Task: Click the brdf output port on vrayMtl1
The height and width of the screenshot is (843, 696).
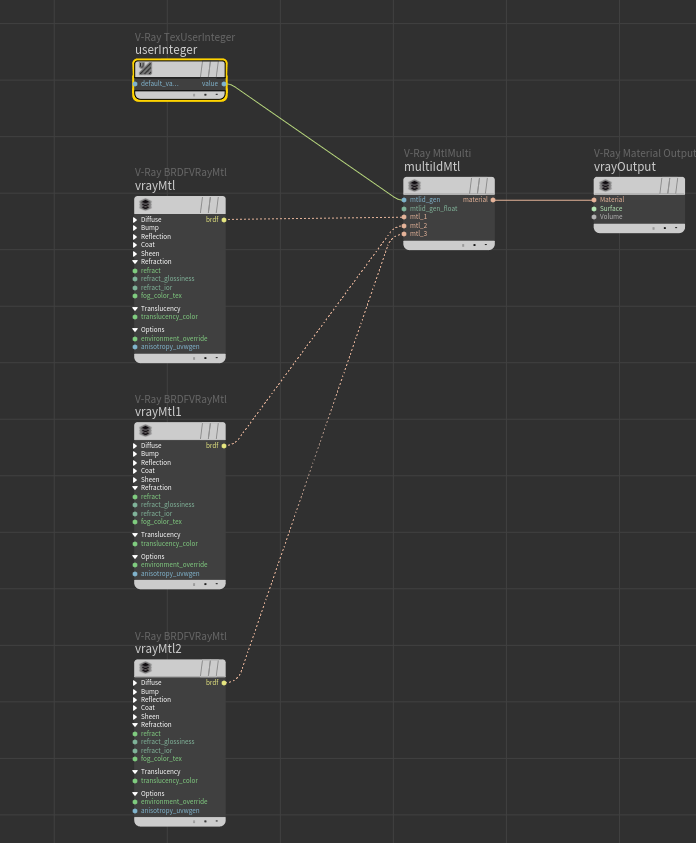Action: (224, 446)
